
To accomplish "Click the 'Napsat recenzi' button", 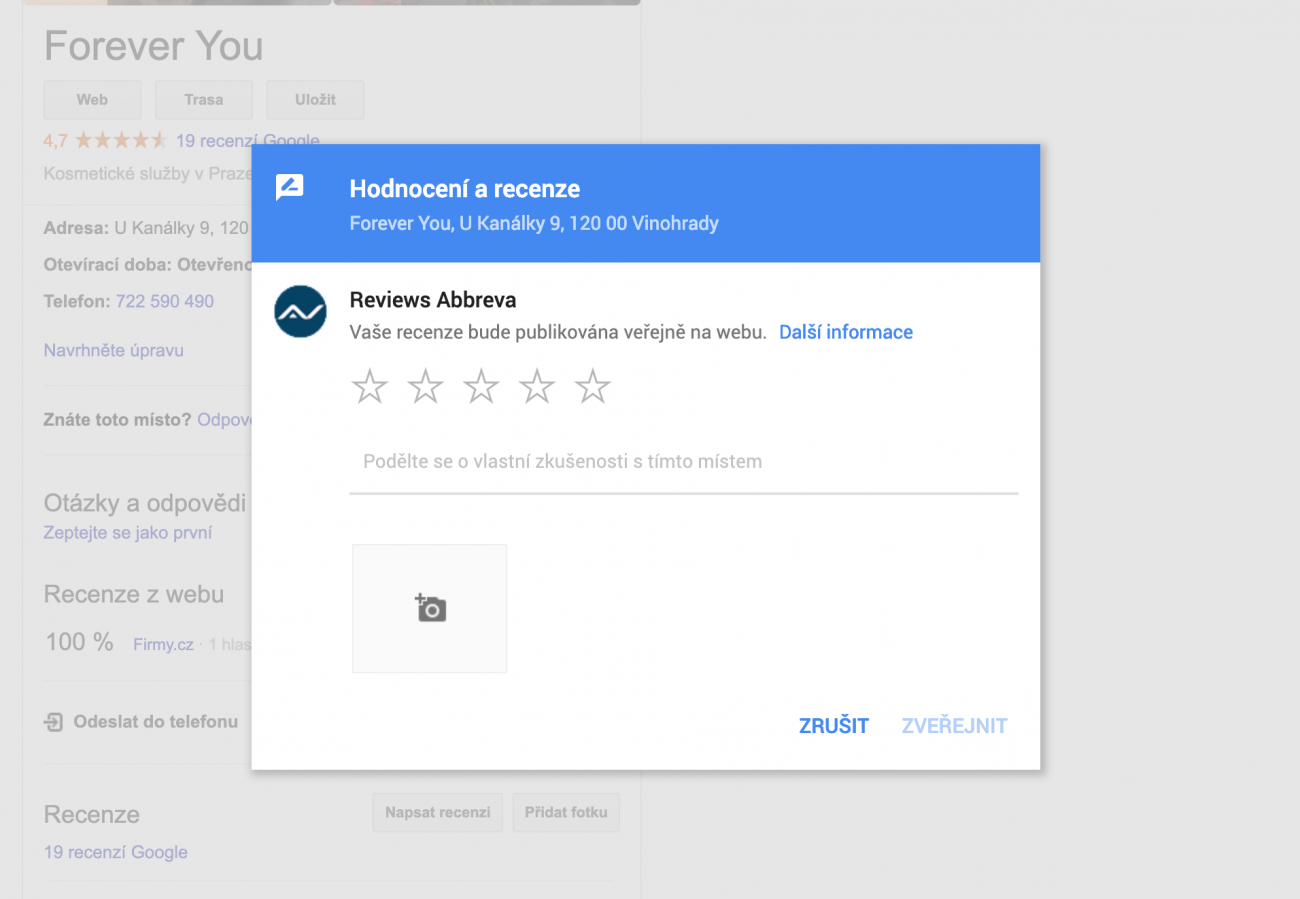I will 438,813.
